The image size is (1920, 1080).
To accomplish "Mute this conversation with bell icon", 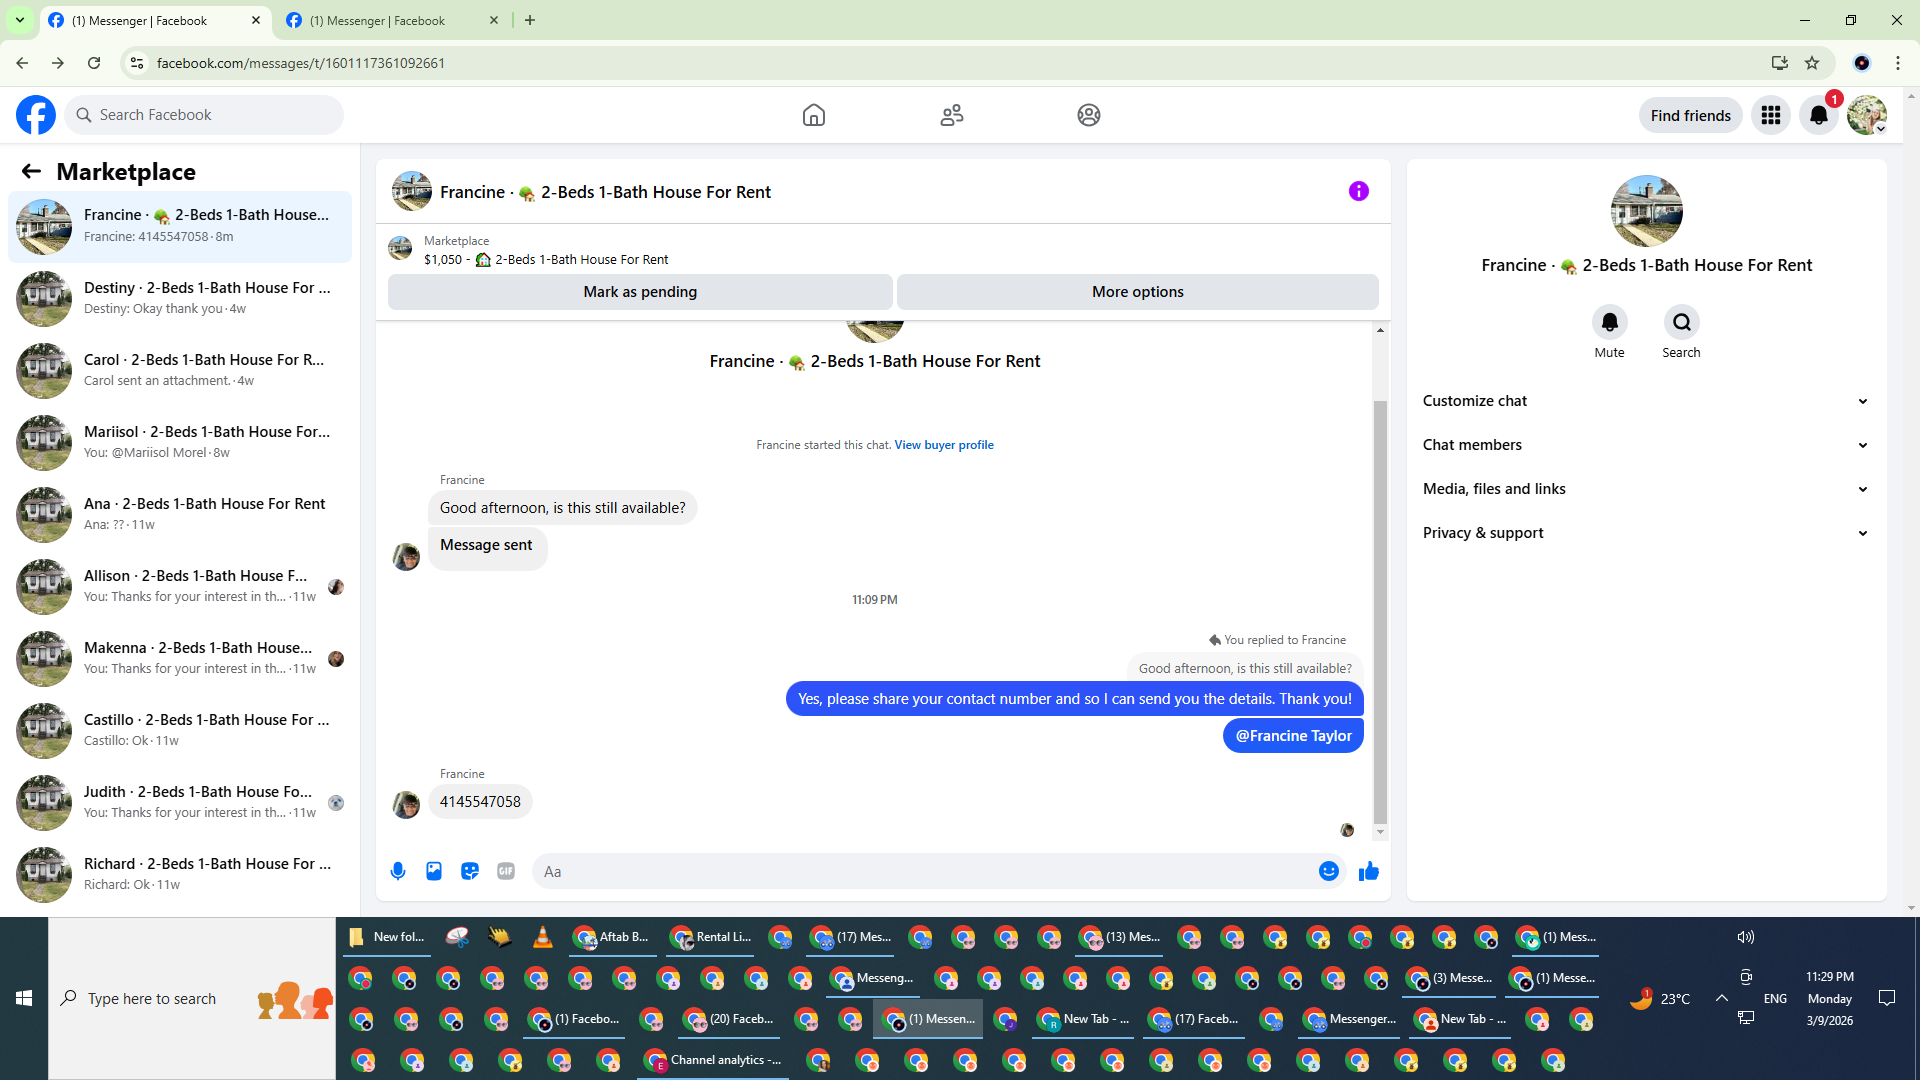I will tap(1609, 322).
